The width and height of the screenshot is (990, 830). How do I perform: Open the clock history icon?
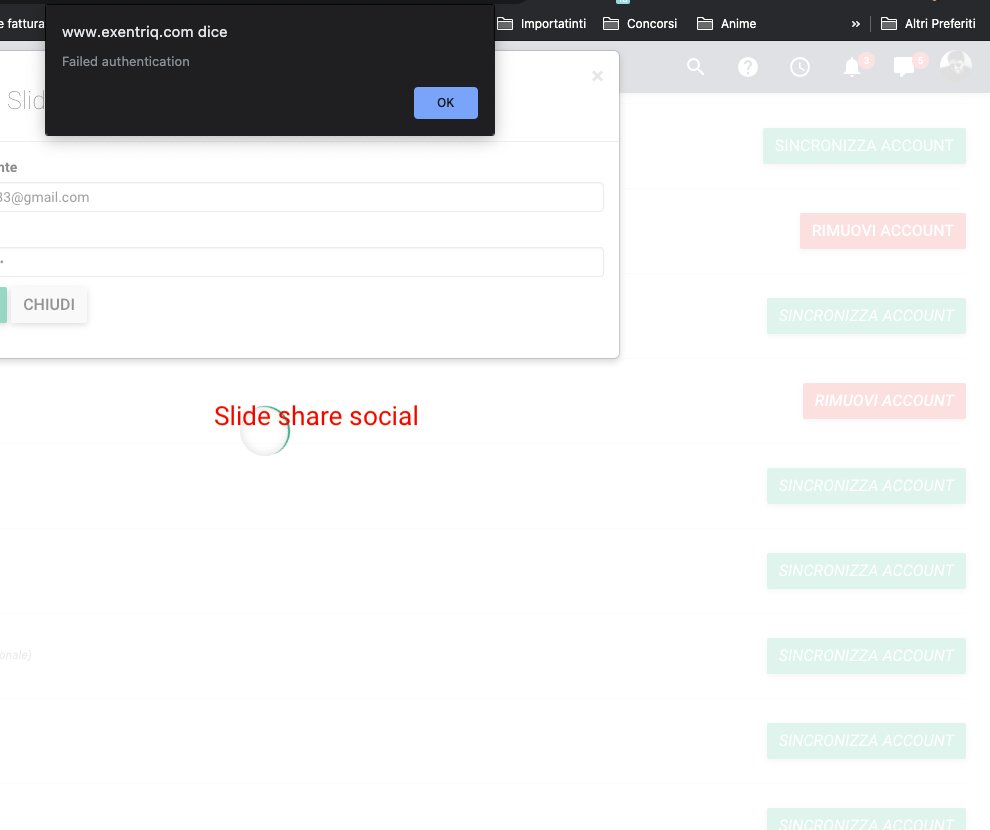click(800, 67)
